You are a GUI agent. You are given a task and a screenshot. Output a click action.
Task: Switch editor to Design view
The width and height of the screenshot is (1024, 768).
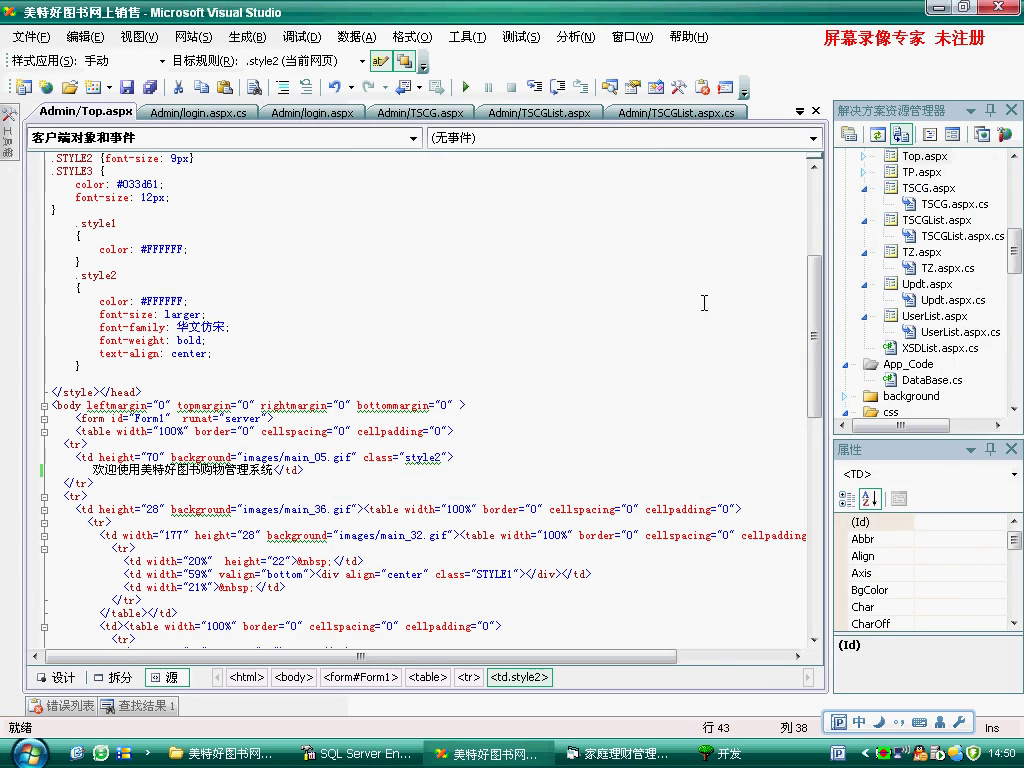pos(56,677)
